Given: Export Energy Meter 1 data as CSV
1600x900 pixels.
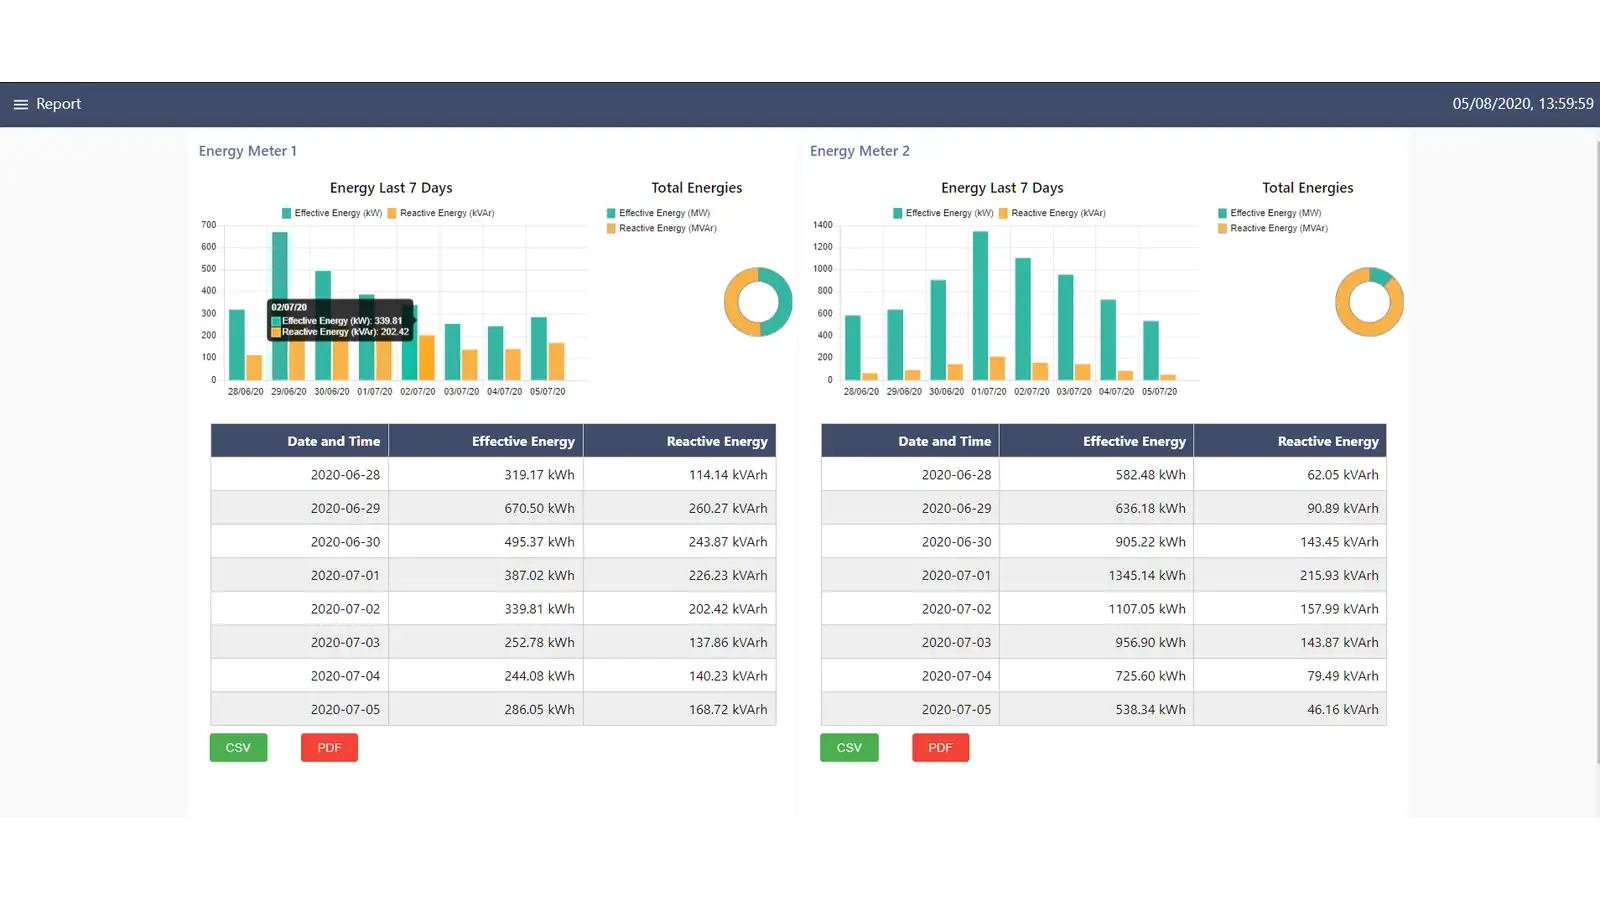Looking at the screenshot, I should click(x=238, y=748).
